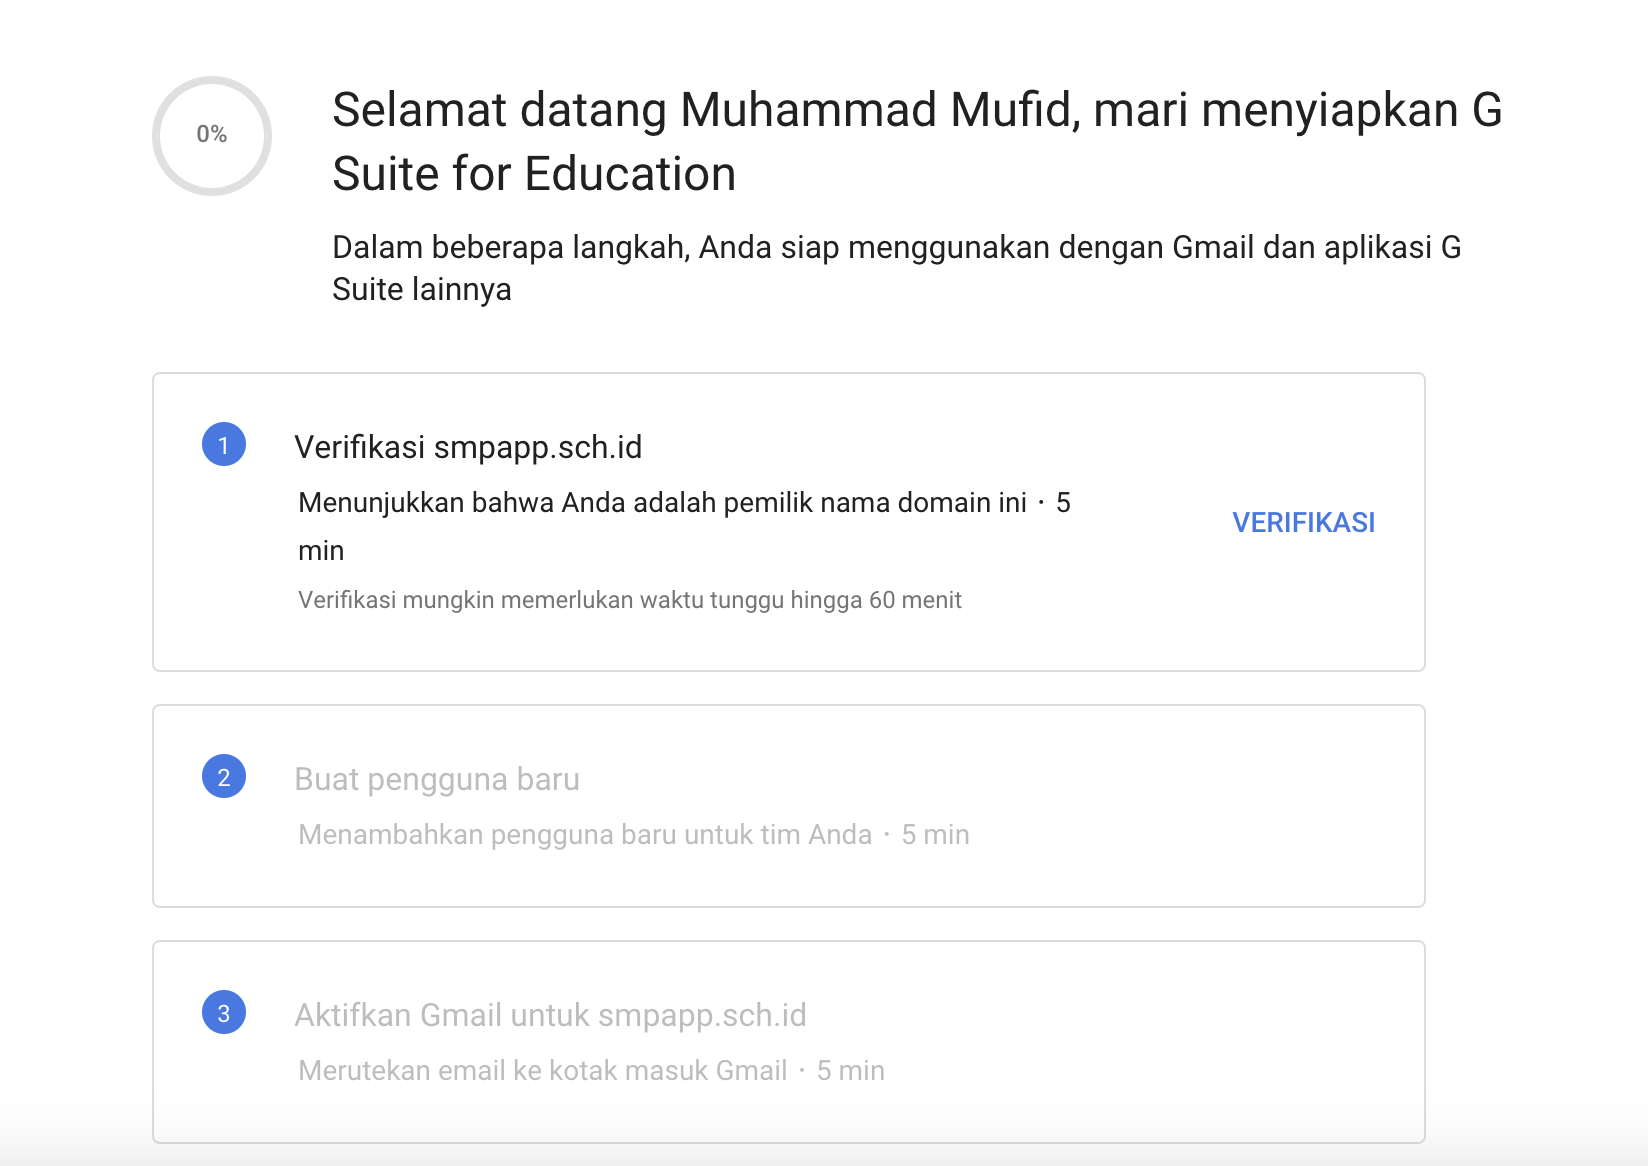The image size is (1648, 1166).
Task: Click the step 3 numbered circle icon
Action: 224,1015
